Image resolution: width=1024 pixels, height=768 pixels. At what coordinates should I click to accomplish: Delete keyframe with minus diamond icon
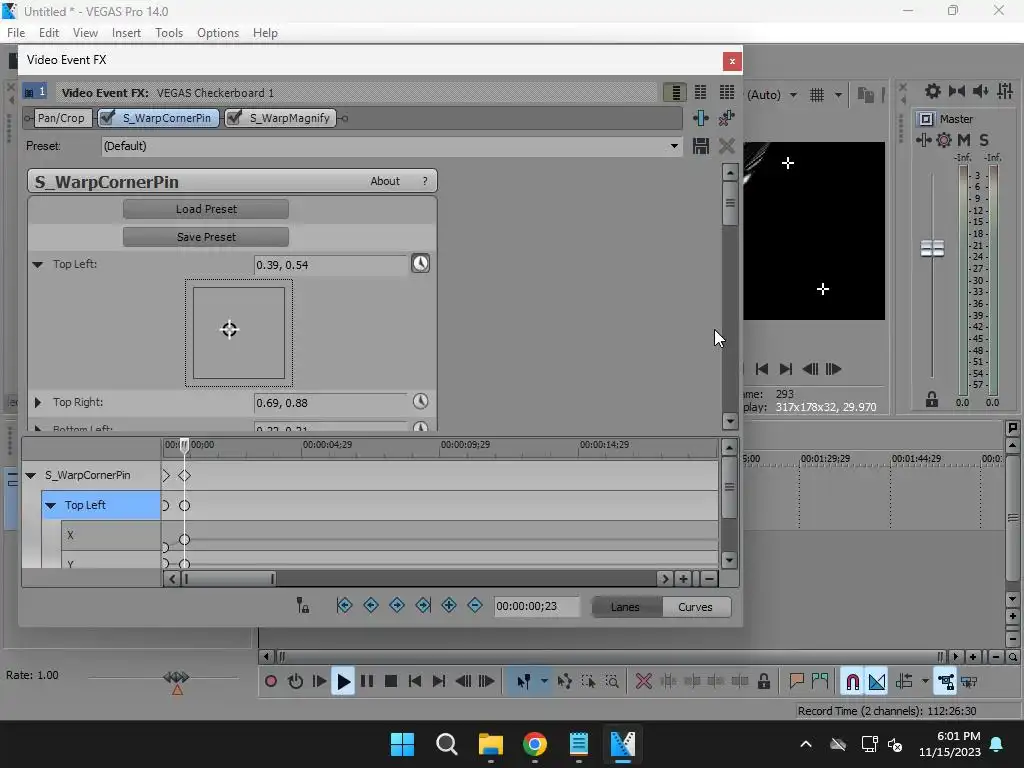[475, 605]
